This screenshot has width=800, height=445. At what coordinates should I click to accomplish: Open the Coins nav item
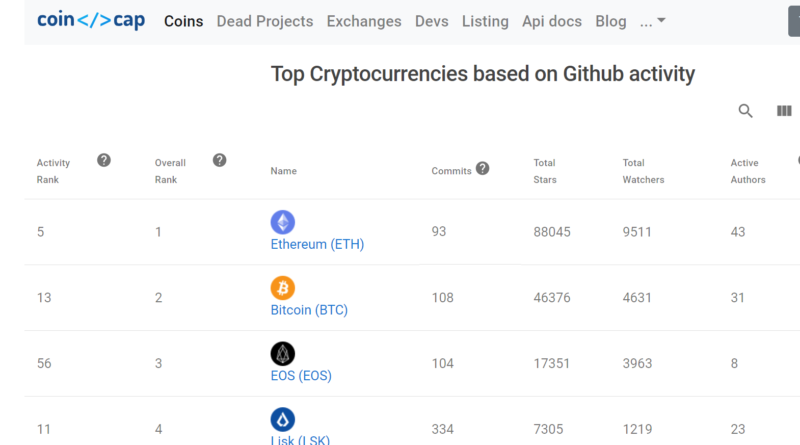[x=184, y=21]
